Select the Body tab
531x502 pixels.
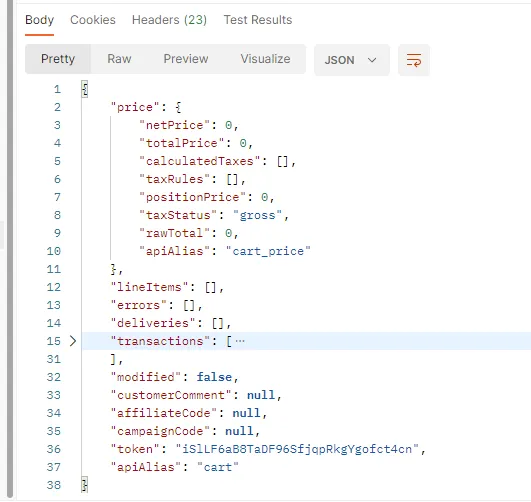(x=39, y=20)
